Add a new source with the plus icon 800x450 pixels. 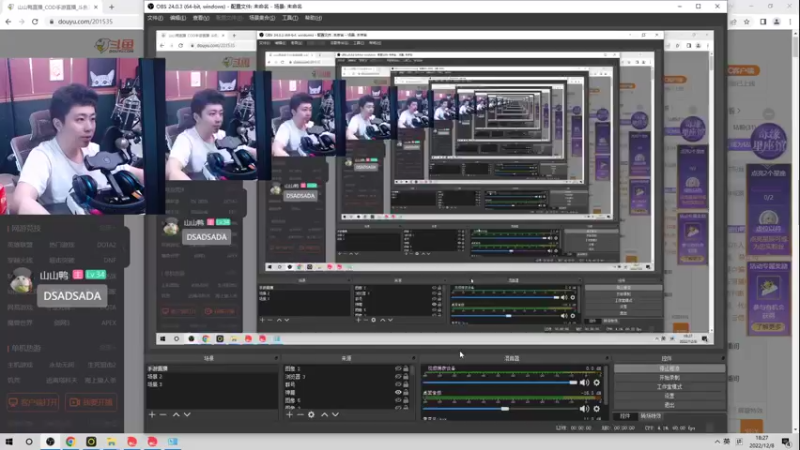[x=289, y=415]
